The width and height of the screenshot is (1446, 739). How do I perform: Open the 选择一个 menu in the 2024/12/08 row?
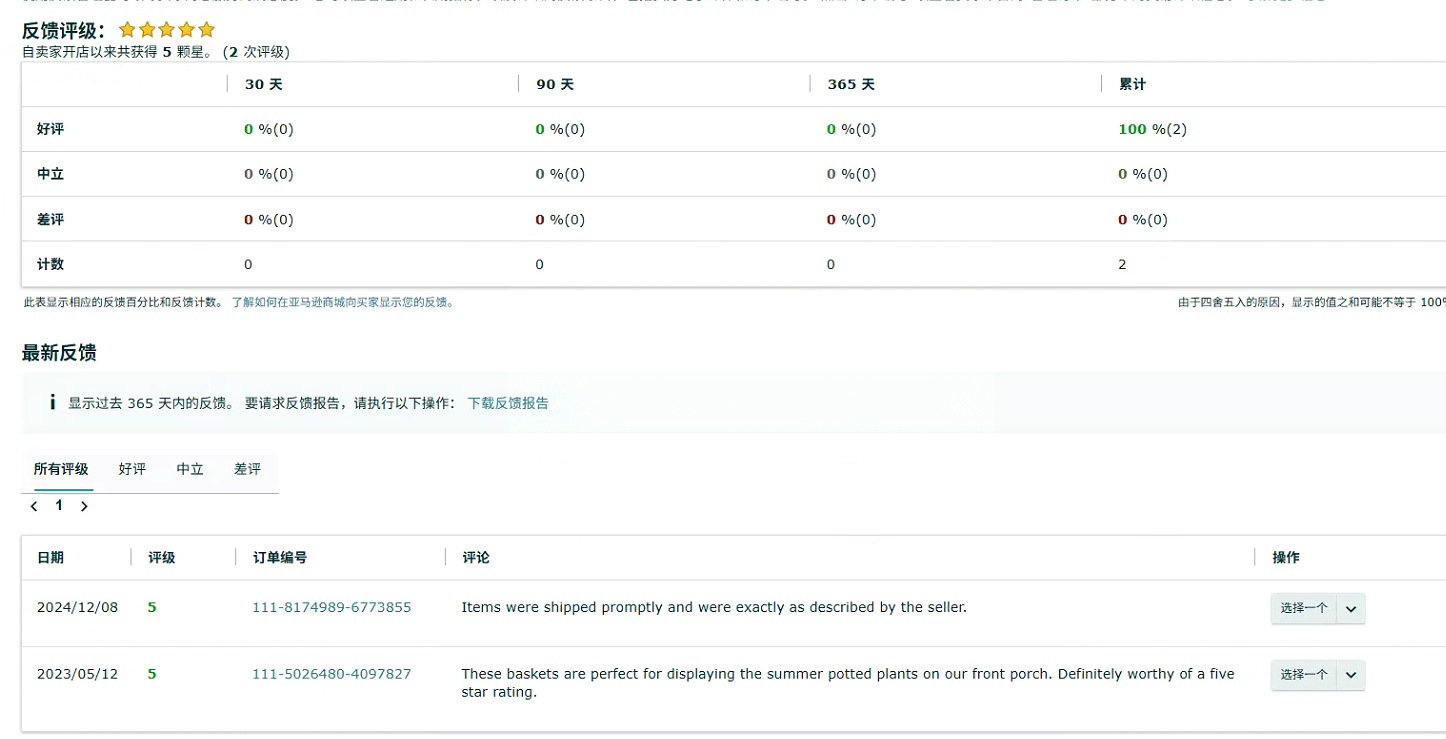point(1303,608)
